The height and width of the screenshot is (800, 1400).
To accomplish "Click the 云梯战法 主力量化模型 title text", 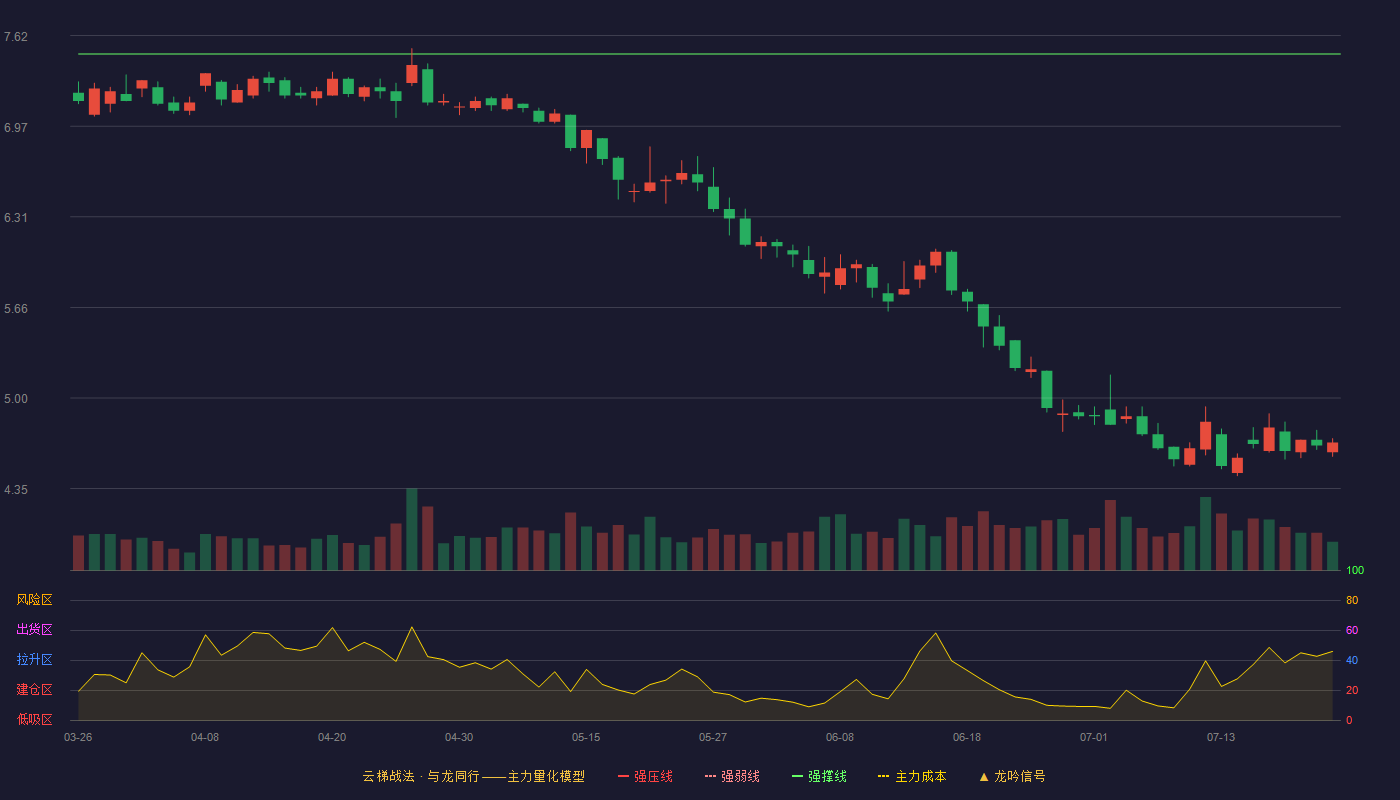I will tap(474, 776).
